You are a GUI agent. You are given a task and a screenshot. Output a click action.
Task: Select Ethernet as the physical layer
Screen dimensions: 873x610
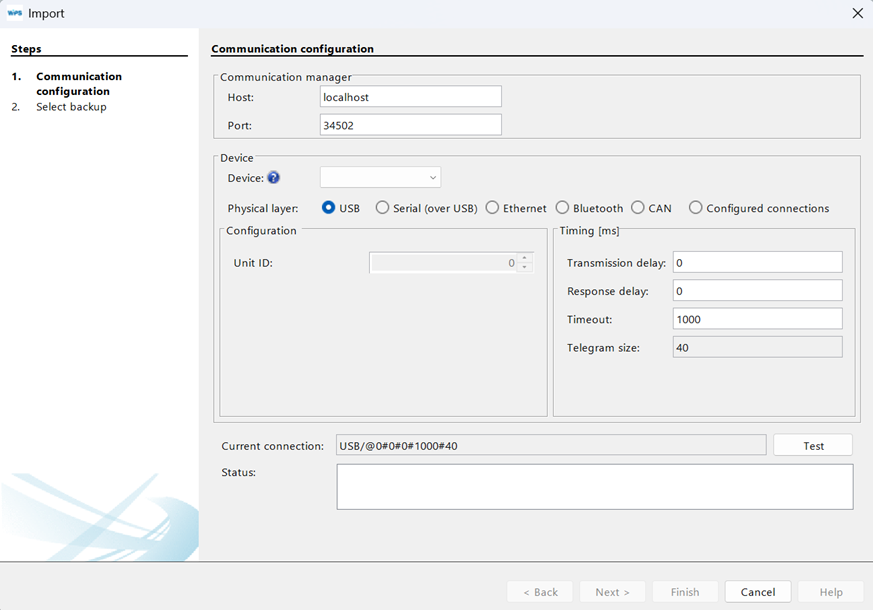[x=492, y=207]
